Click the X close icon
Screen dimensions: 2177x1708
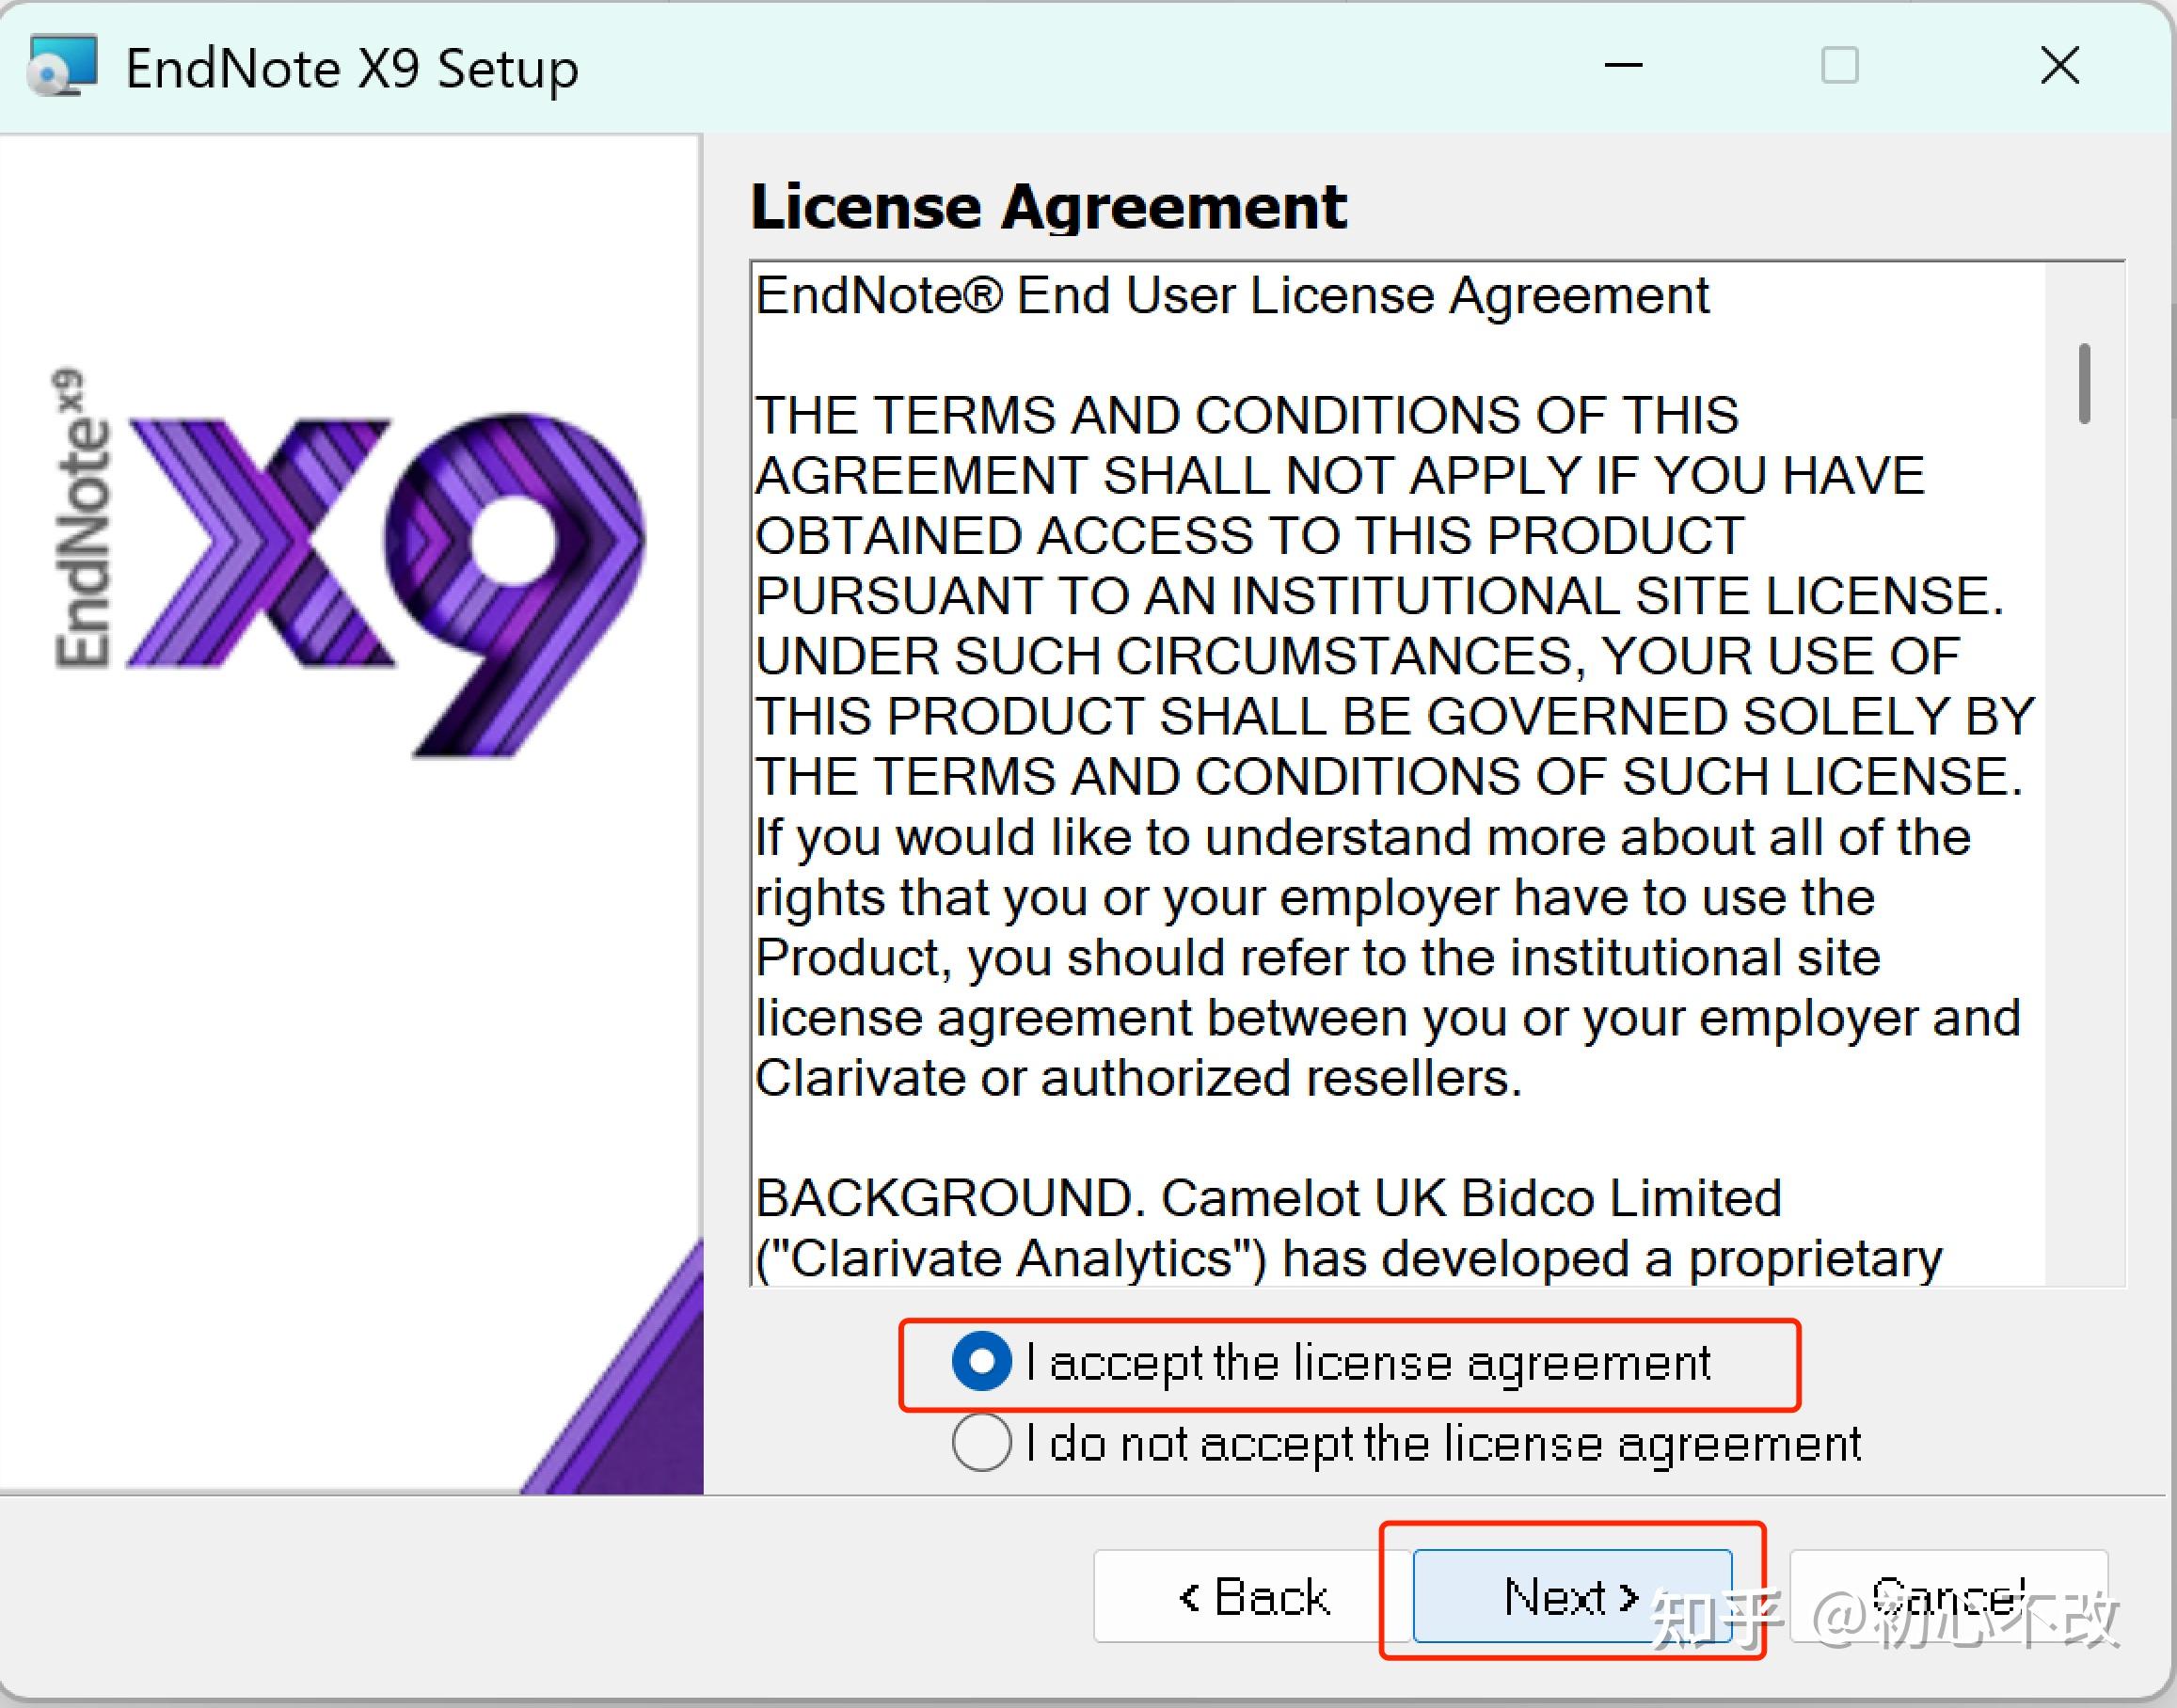[2060, 65]
